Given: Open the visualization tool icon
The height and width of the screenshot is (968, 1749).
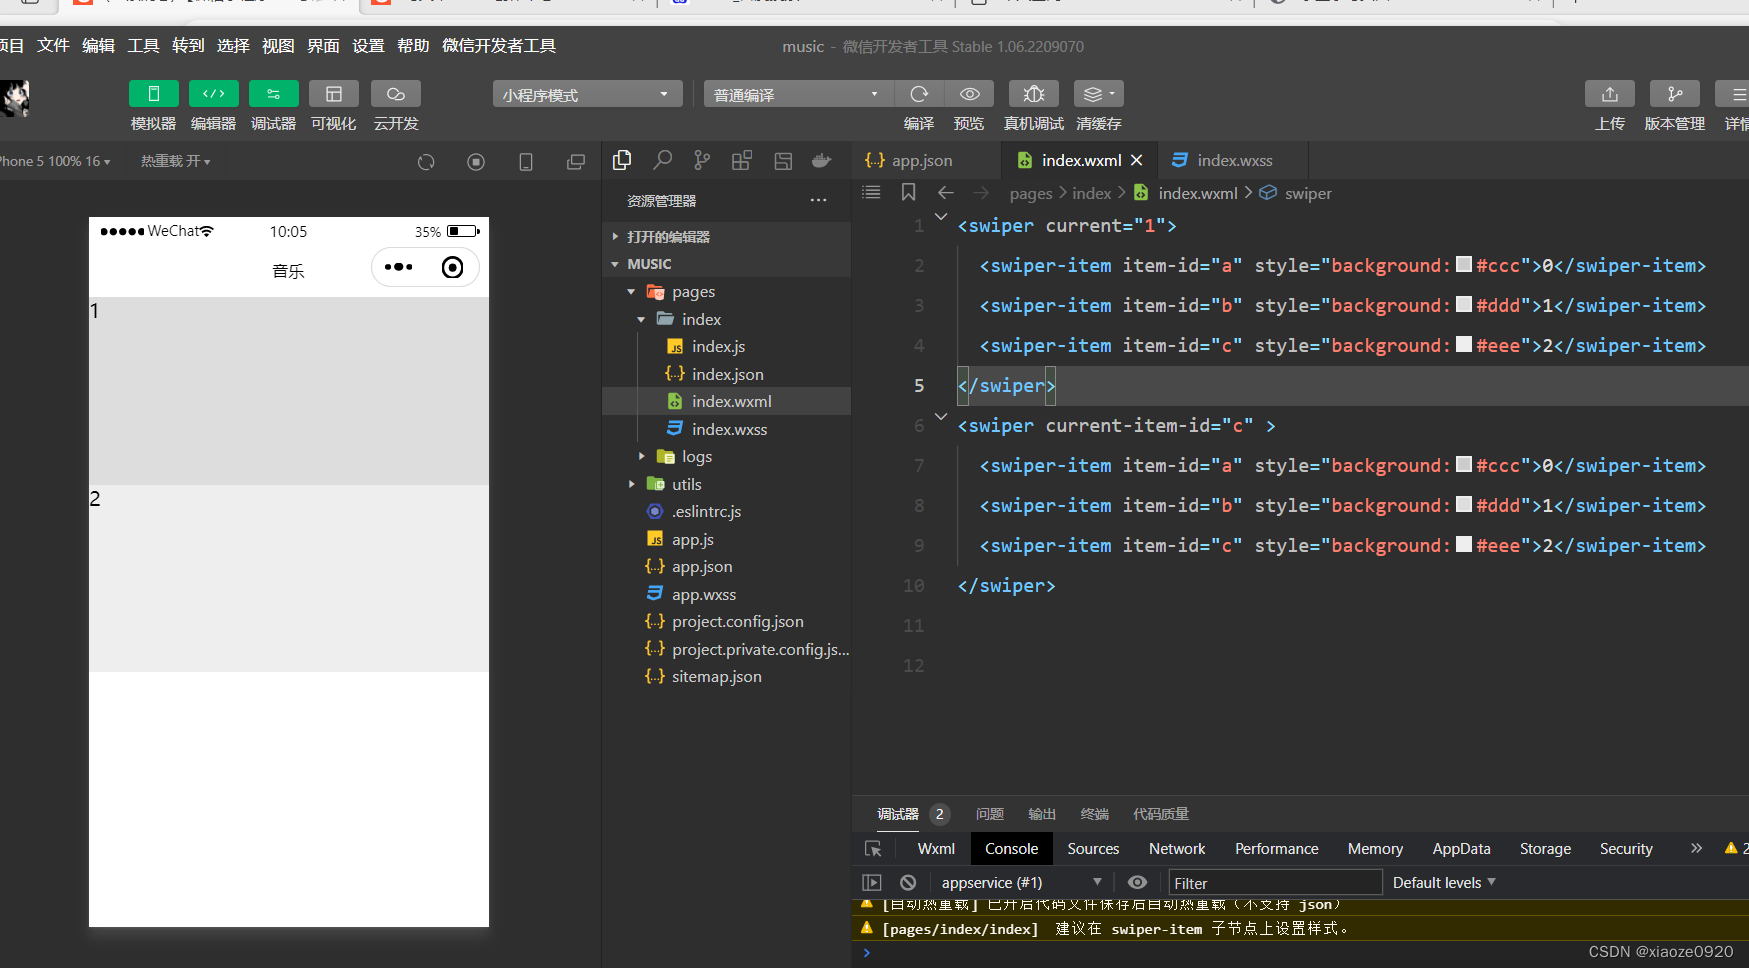Looking at the screenshot, I should pyautogui.click(x=334, y=94).
